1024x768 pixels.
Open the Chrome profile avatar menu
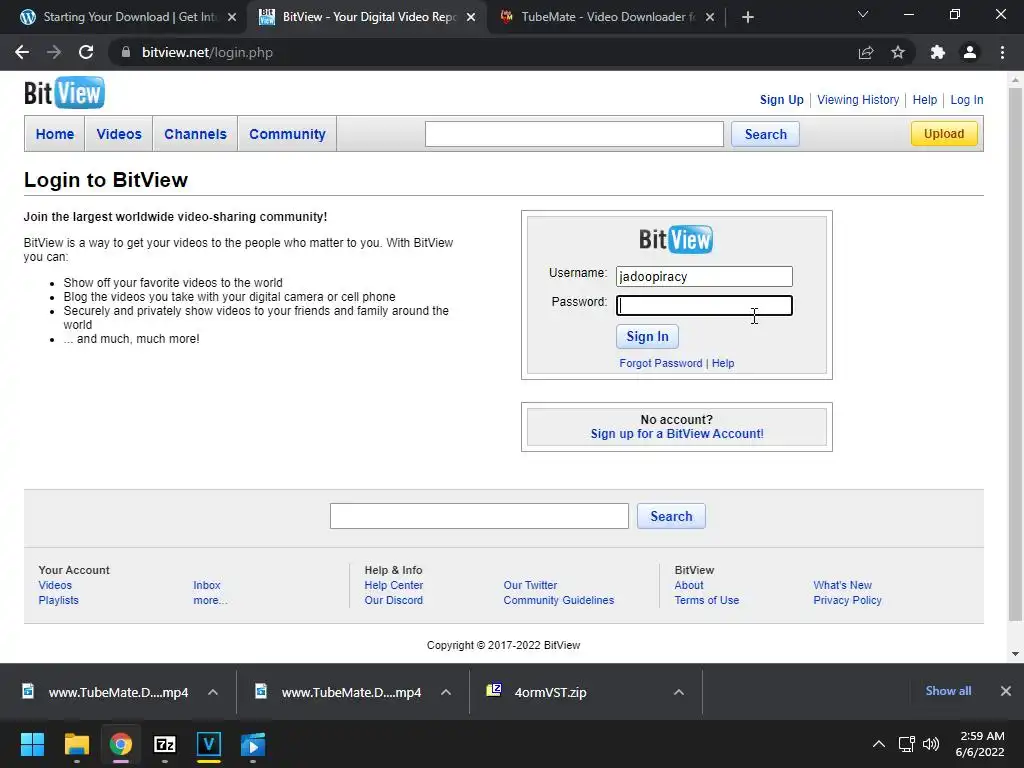[x=970, y=52]
